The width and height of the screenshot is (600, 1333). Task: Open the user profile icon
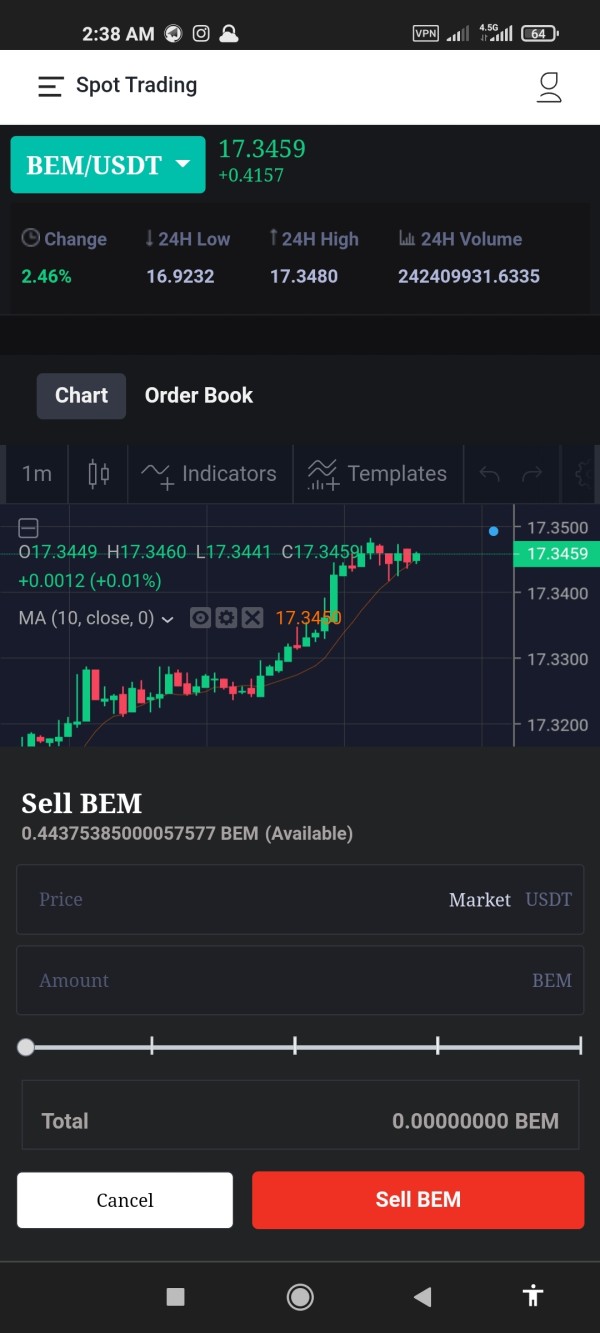(x=549, y=87)
